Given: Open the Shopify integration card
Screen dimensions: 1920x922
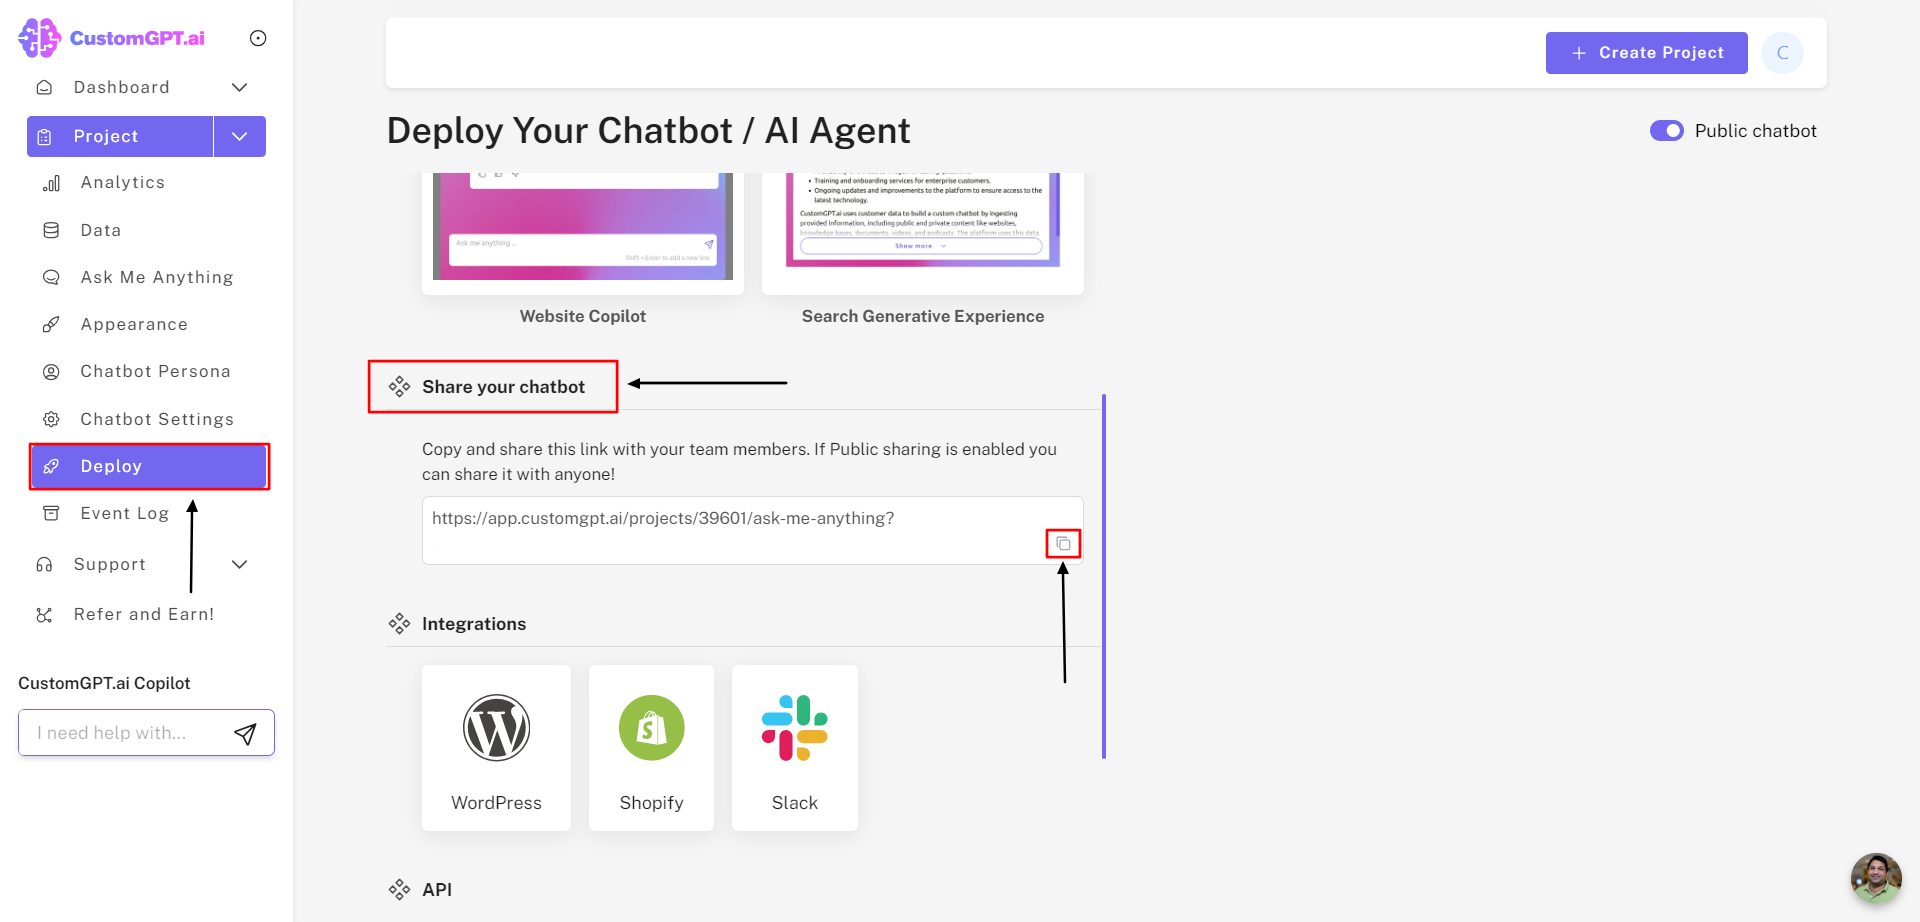Looking at the screenshot, I should pyautogui.click(x=651, y=748).
